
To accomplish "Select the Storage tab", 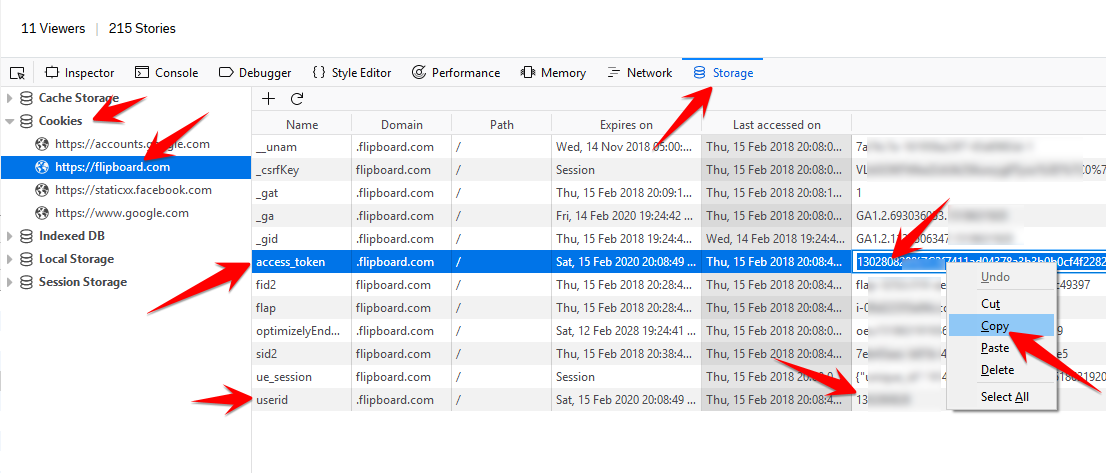I will tap(723, 73).
